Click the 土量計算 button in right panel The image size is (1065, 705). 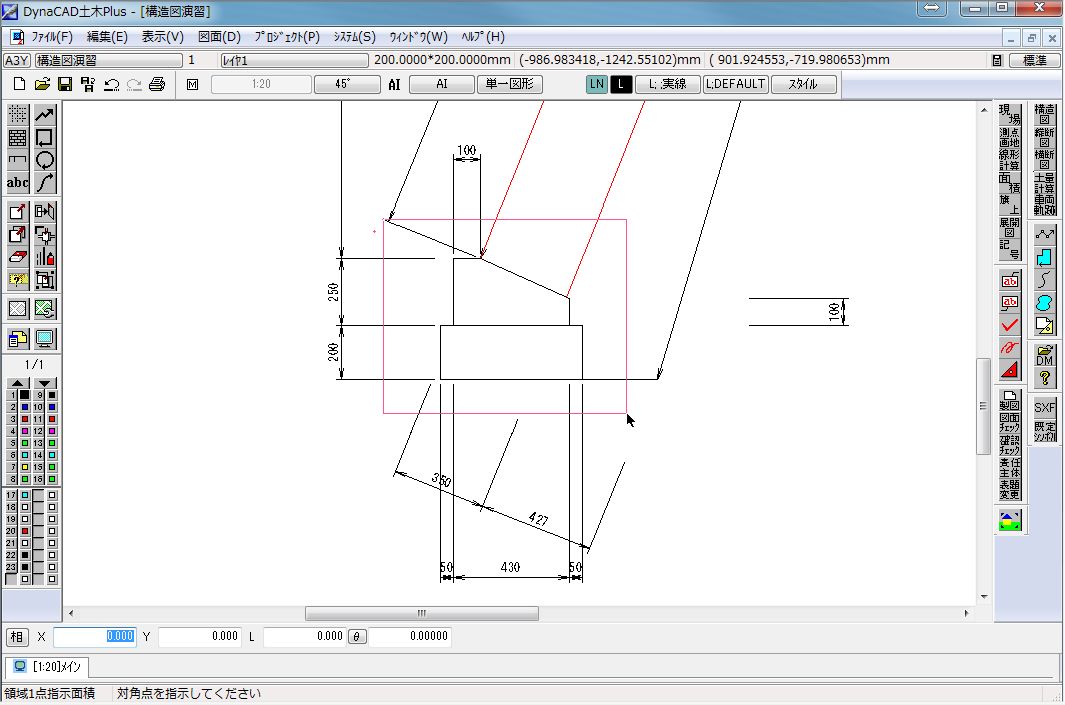(x=1045, y=183)
